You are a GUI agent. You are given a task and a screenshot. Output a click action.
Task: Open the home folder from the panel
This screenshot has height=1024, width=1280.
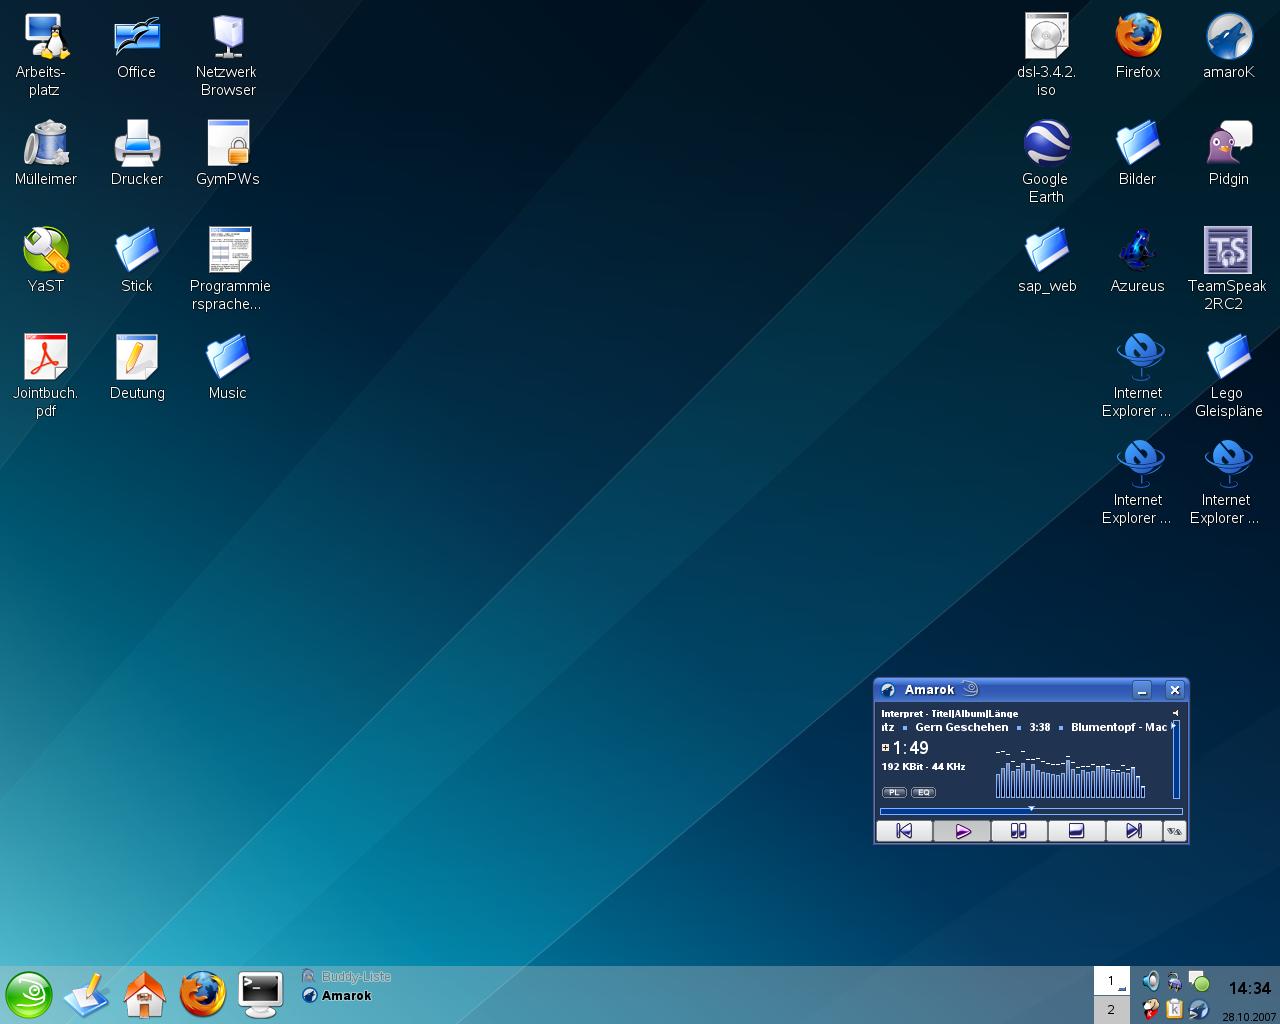click(x=144, y=995)
